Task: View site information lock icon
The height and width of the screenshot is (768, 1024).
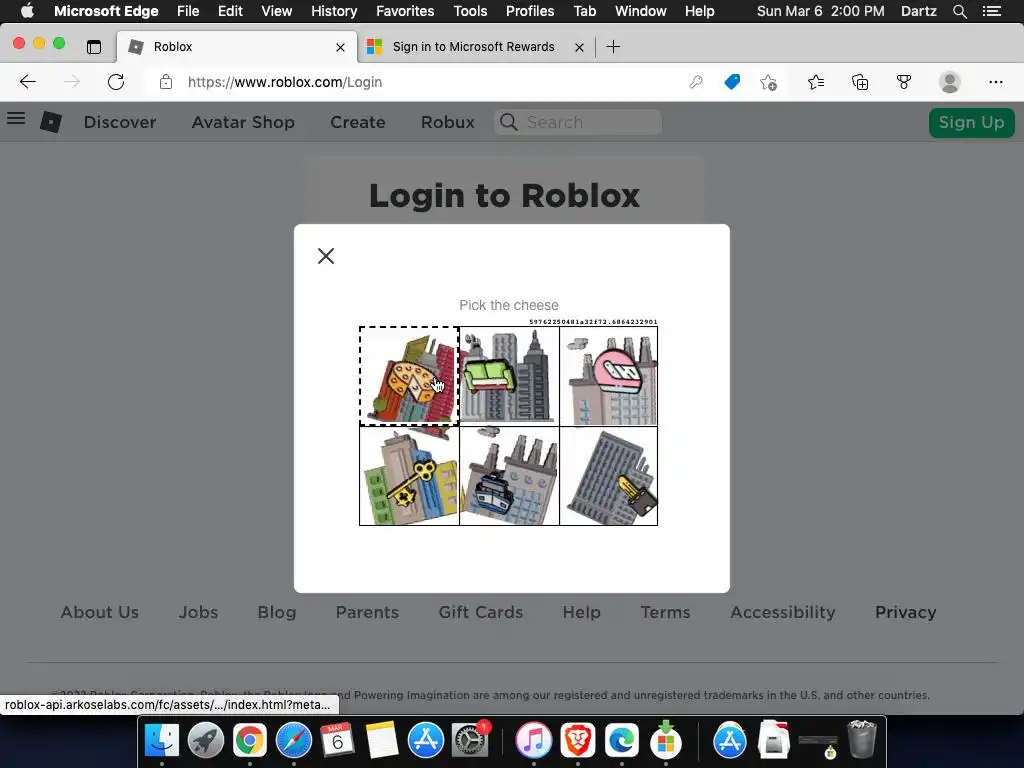Action: (x=166, y=82)
